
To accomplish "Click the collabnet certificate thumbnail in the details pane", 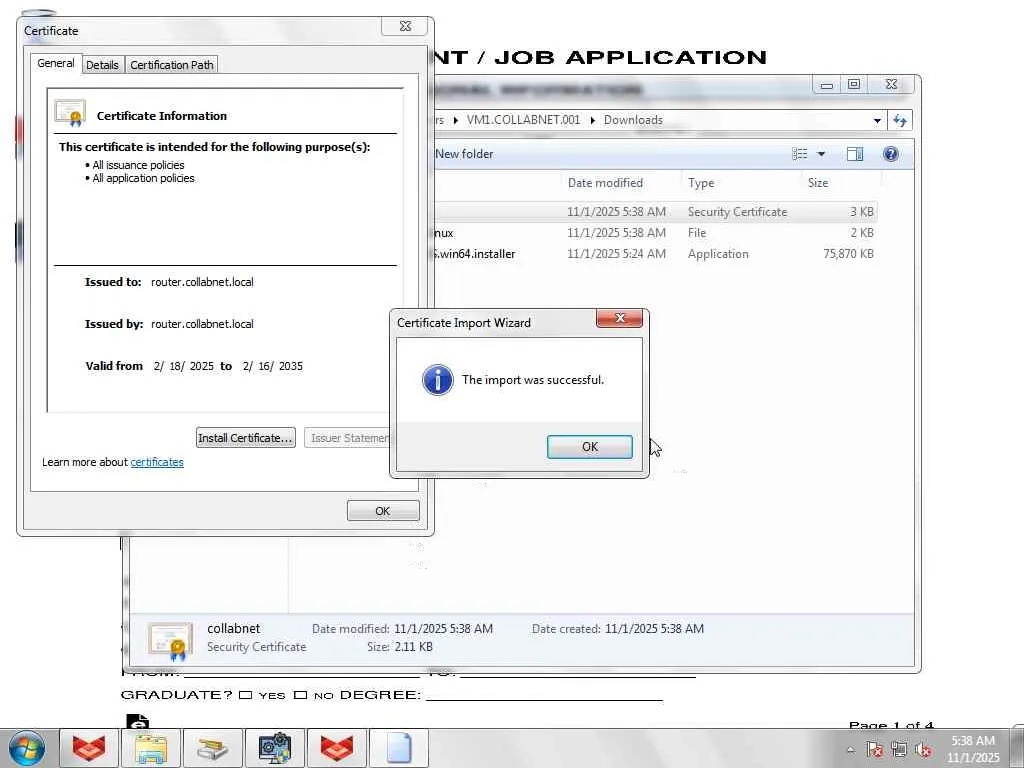I will pyautogui.click(x=170, y=639).
